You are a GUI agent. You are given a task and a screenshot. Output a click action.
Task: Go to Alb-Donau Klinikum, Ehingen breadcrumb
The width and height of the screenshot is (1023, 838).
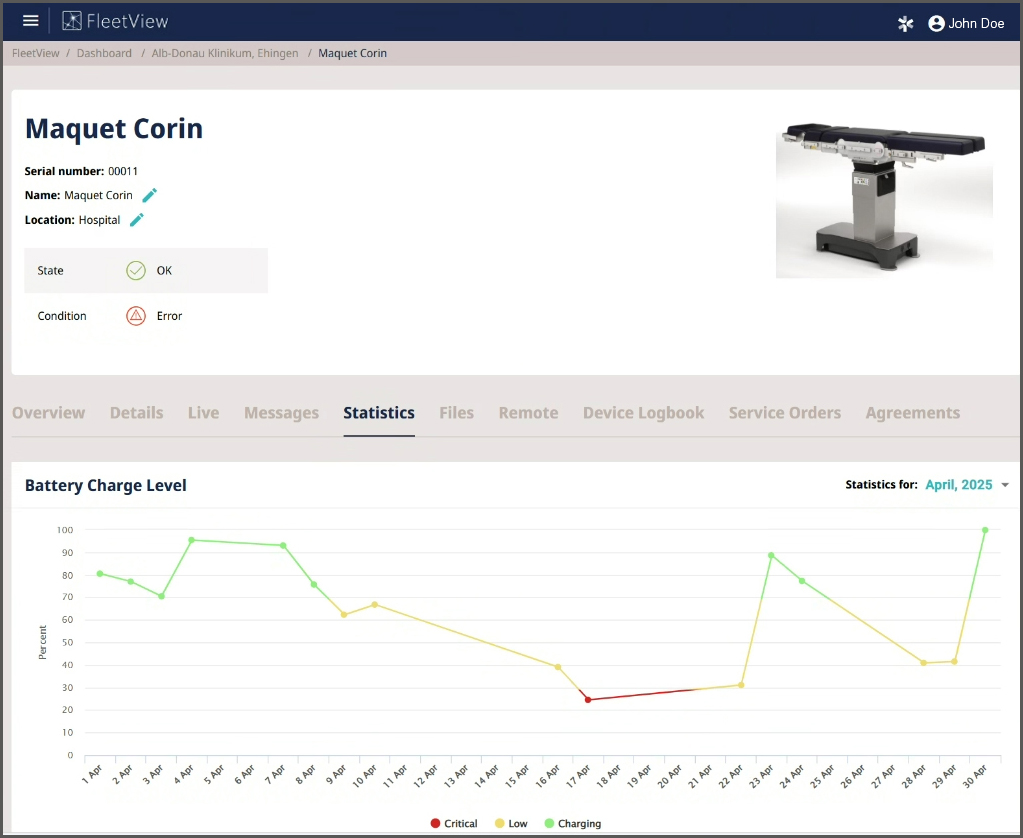(225, 54)
